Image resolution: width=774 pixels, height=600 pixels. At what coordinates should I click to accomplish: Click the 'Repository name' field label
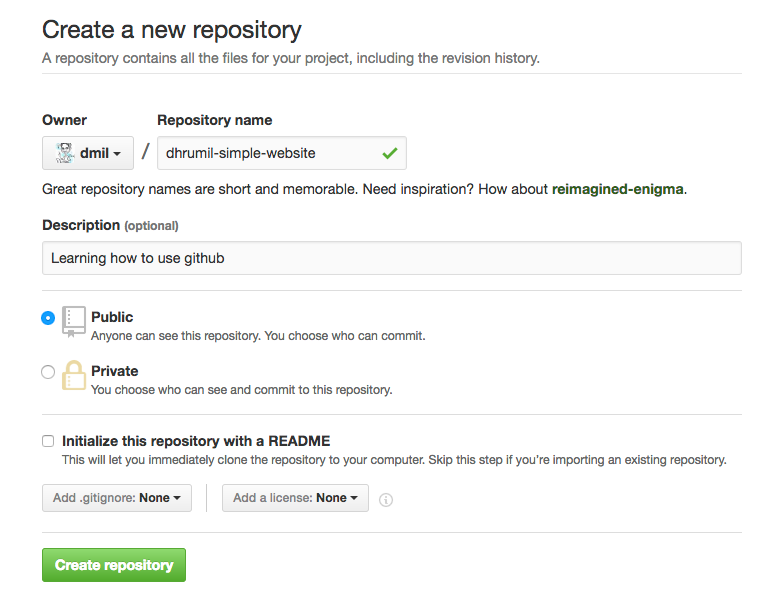[215, 120]
